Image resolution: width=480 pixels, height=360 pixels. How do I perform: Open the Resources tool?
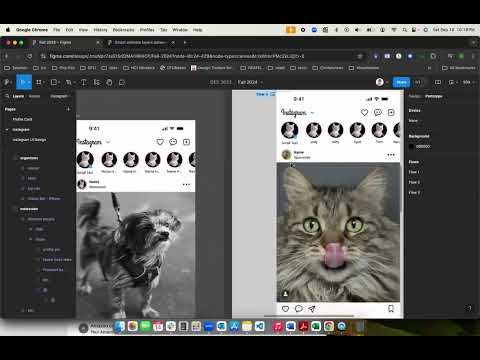[96, 82]
